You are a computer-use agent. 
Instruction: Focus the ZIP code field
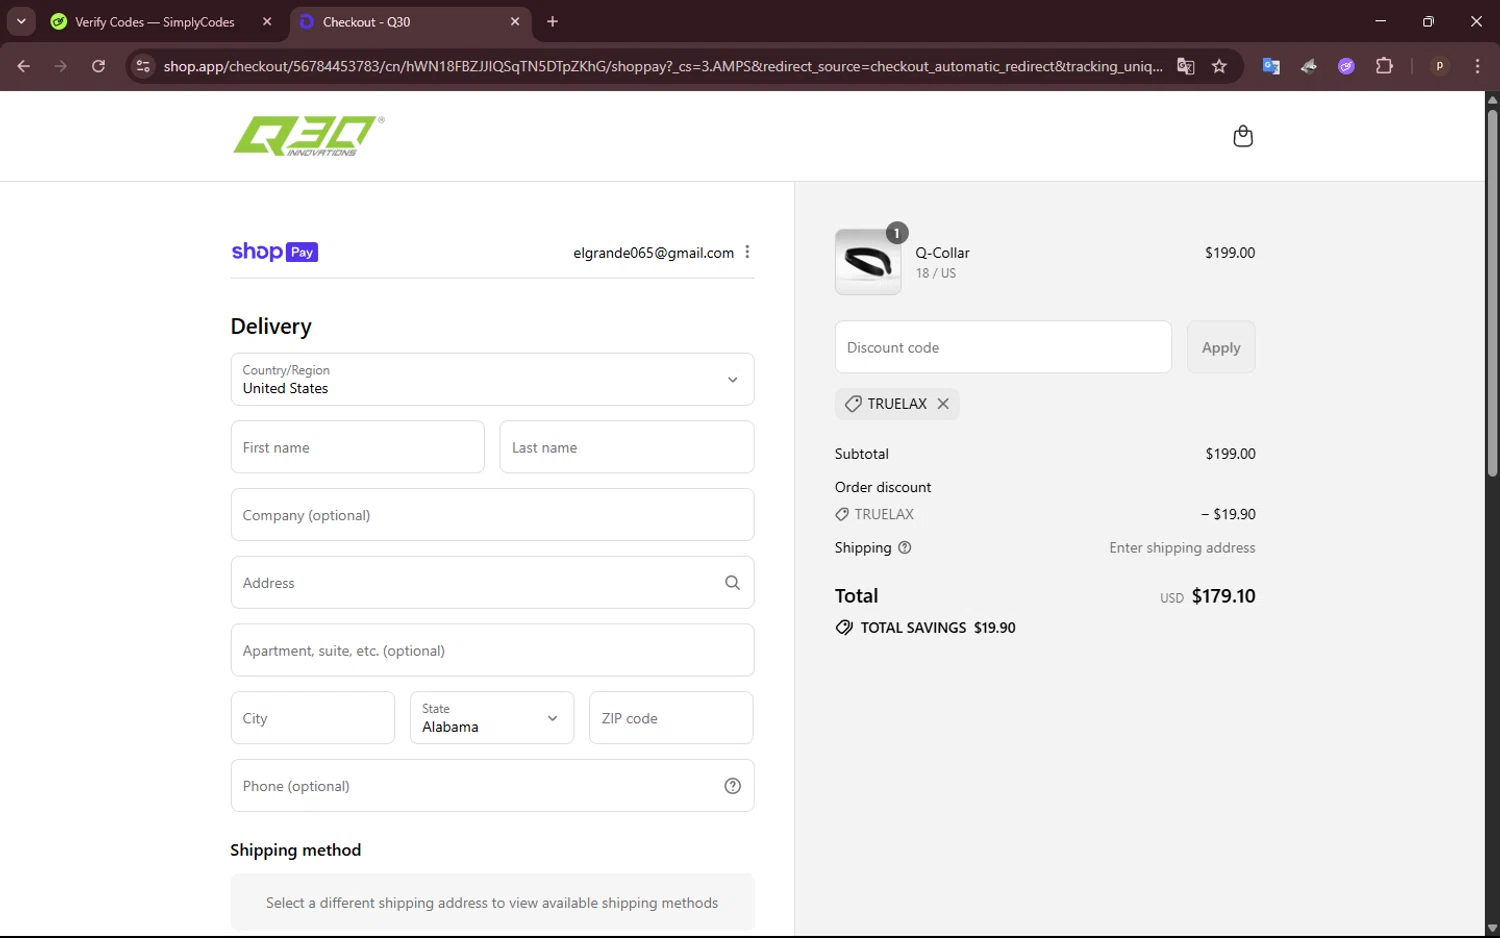(671, 718)
